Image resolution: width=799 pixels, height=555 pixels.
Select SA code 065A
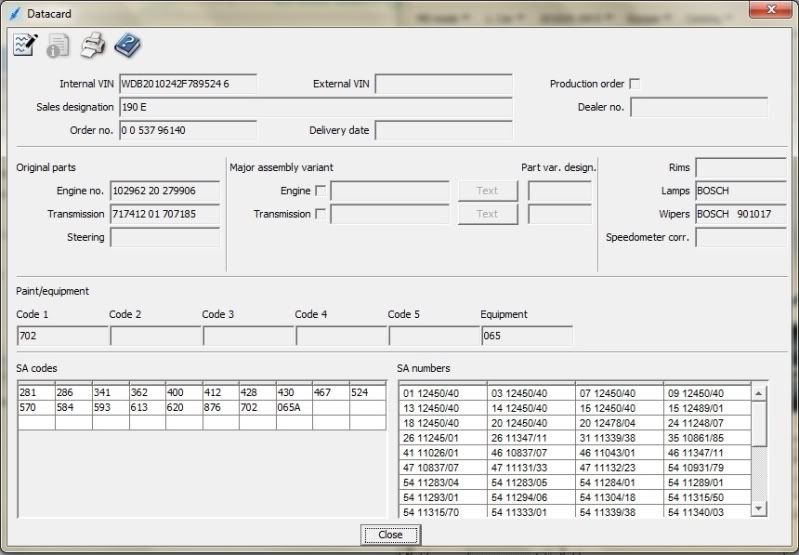pyautogui.click(x=295, y=407)
